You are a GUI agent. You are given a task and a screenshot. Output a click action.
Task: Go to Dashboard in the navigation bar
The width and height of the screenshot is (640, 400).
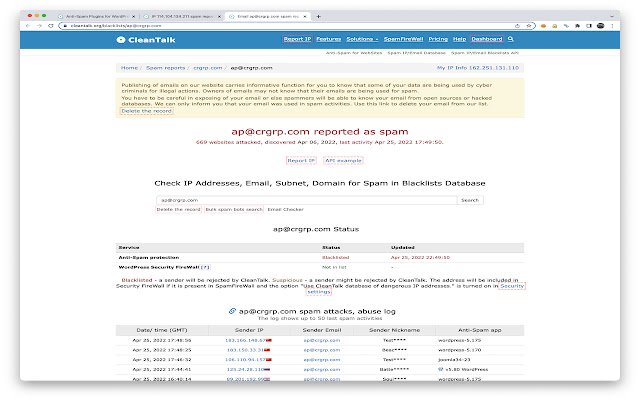tap(487, 39)
